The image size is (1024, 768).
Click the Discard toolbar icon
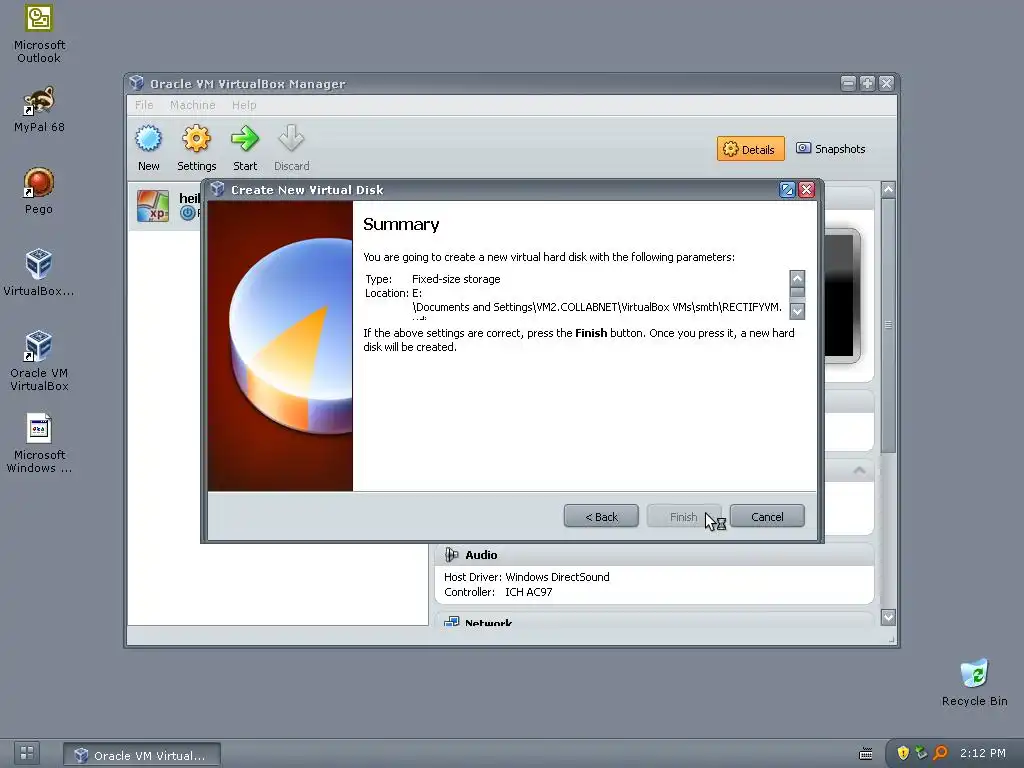291,138
